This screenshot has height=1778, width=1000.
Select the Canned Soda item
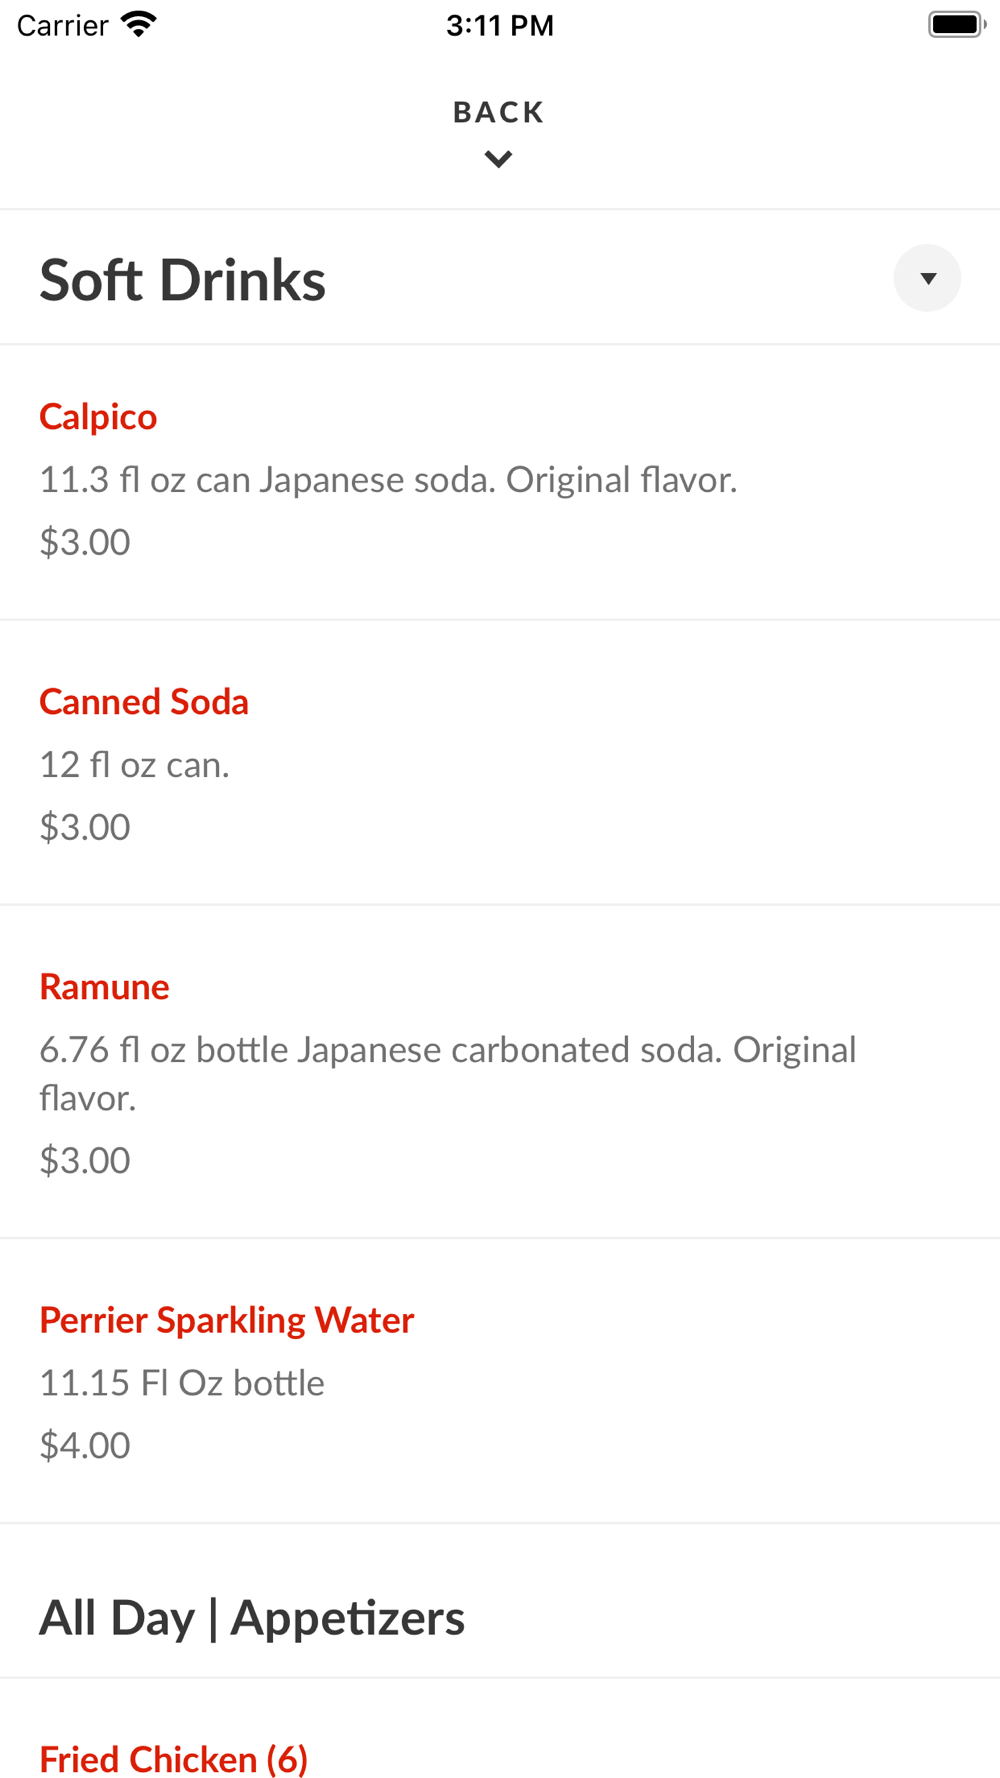(x=144, y=702)
